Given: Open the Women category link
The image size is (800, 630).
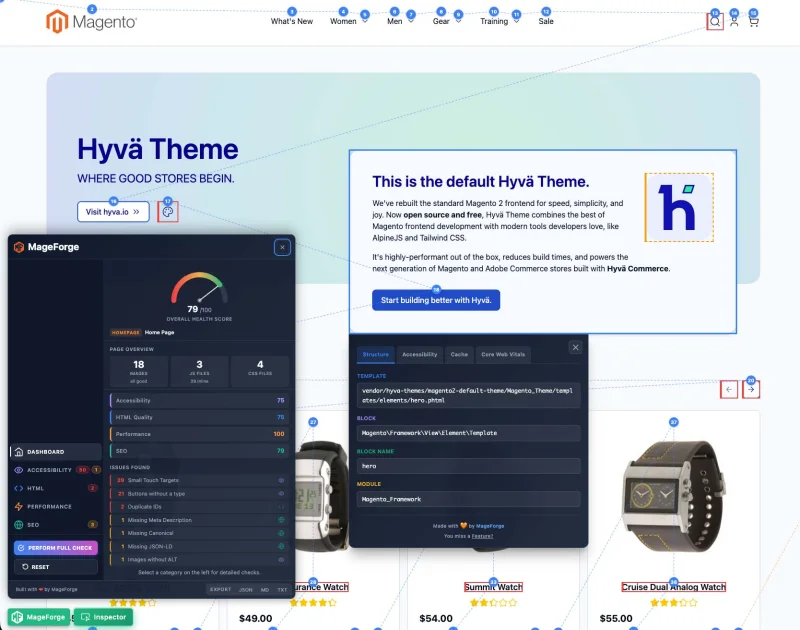Looking at the screenshot, I should tap(343, 21).
